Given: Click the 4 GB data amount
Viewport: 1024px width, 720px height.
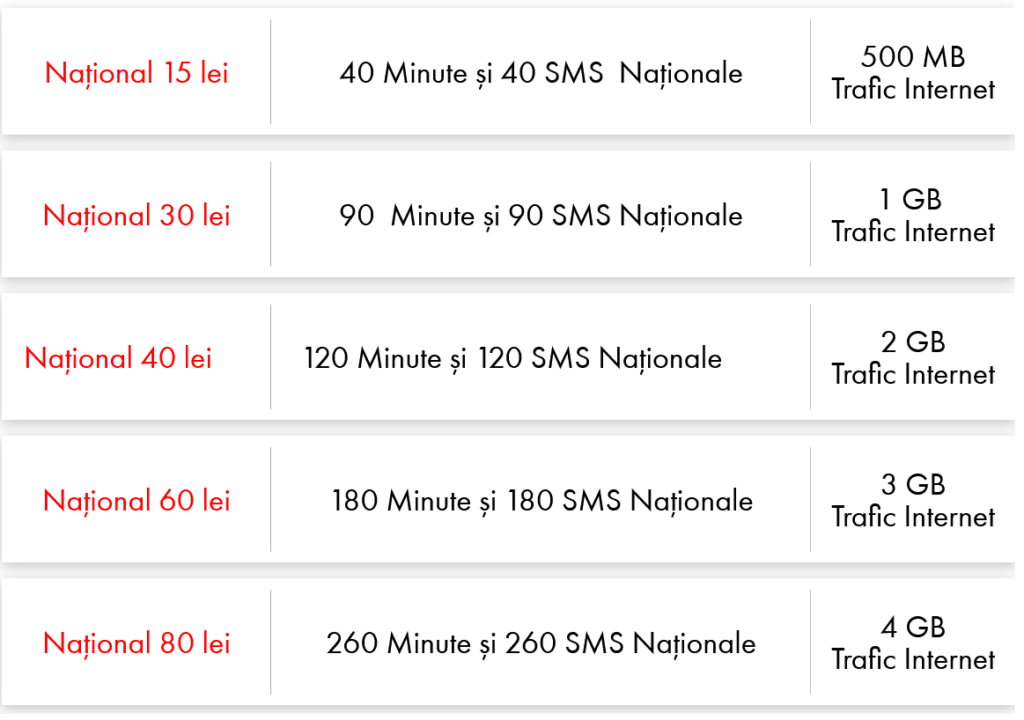Looking at the screenshot, I should [913, 628].
